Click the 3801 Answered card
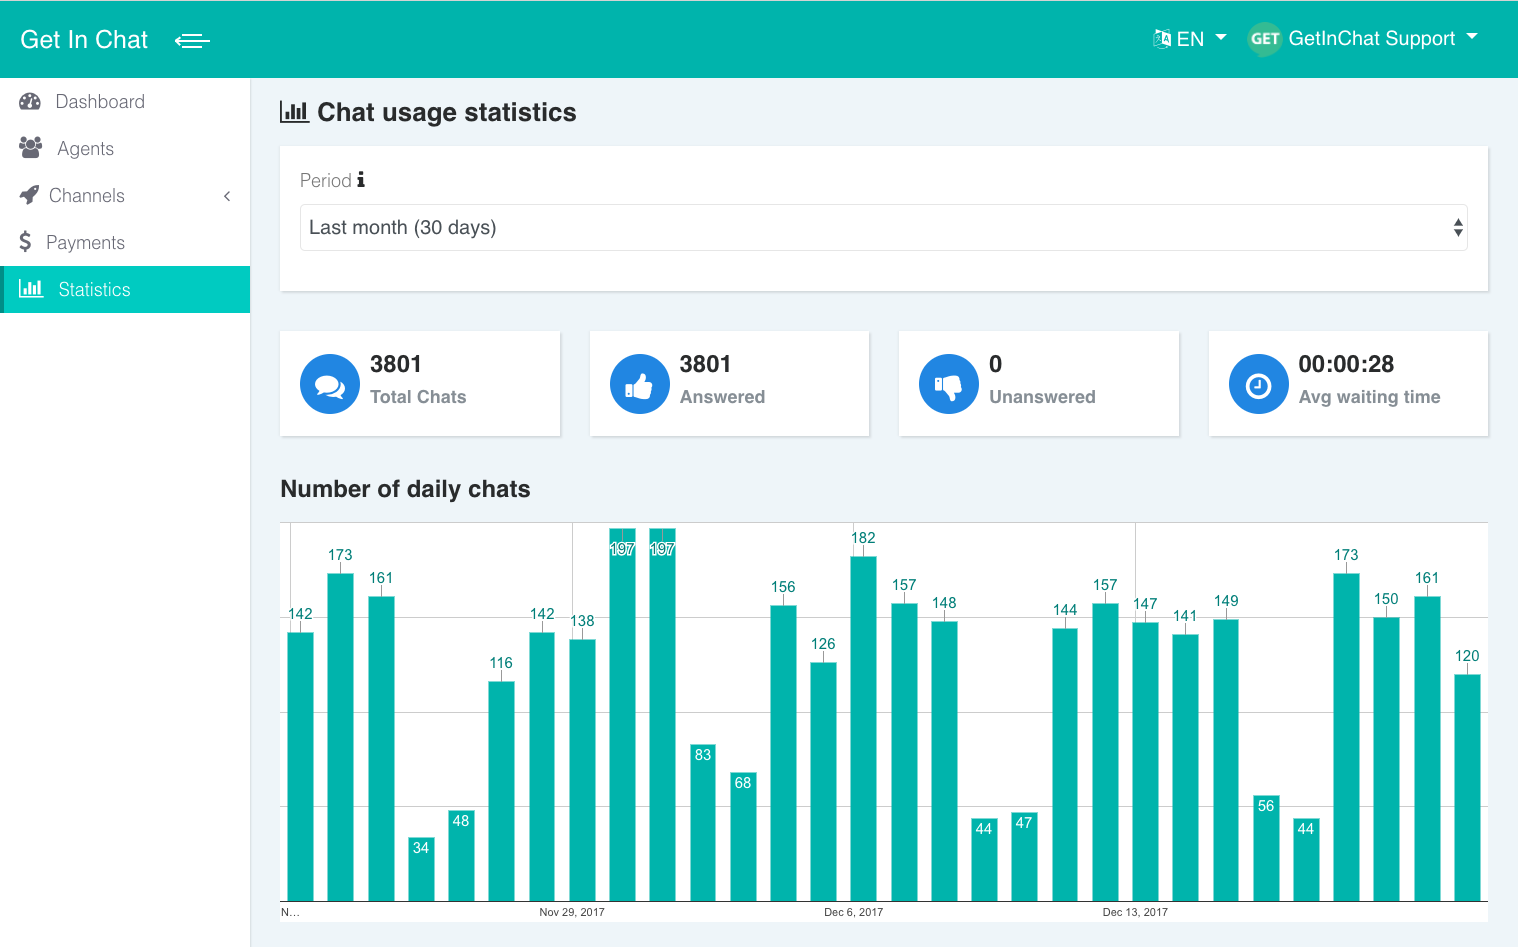This screenshot has height=947, width=1518. [730, 384]
